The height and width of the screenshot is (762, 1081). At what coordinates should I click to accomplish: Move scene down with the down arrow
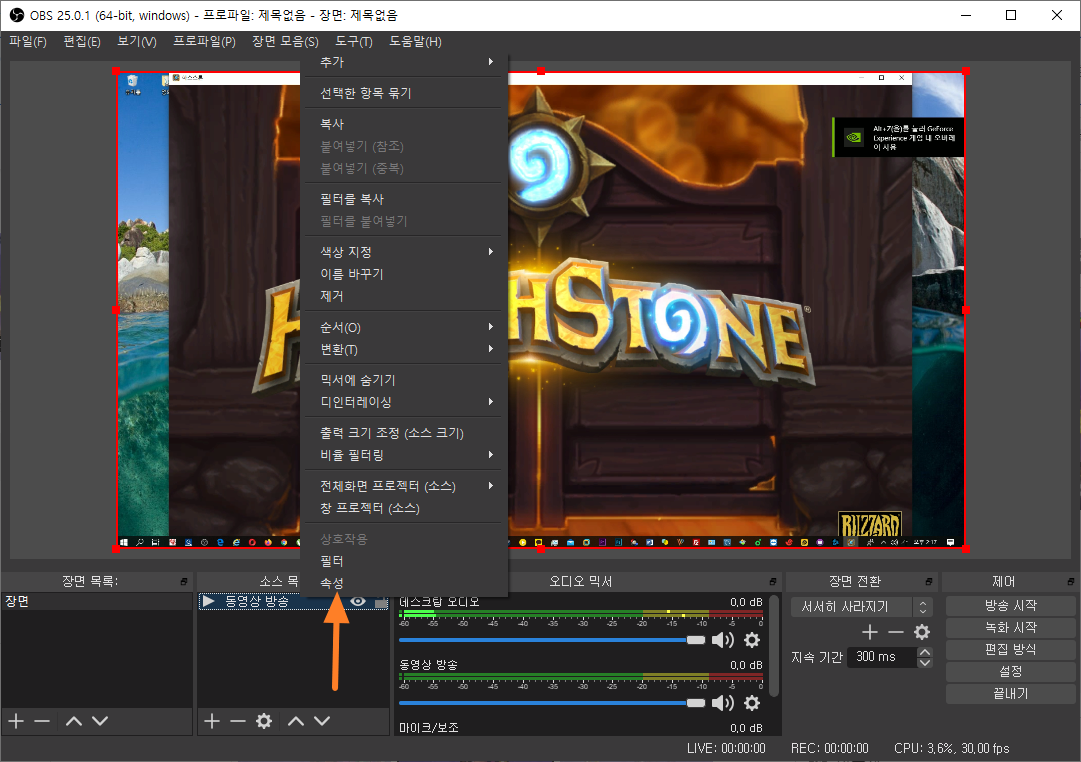click(x=100, y=721)
